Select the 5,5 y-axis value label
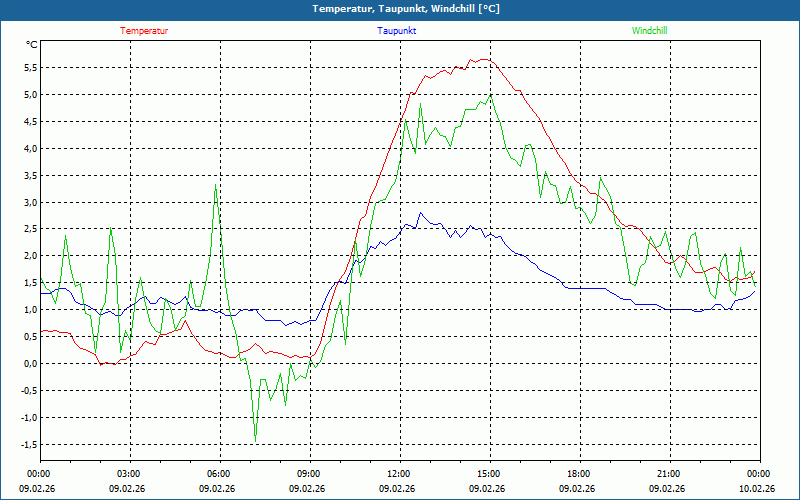Viewport: 800px width, 500px height. 30,68
